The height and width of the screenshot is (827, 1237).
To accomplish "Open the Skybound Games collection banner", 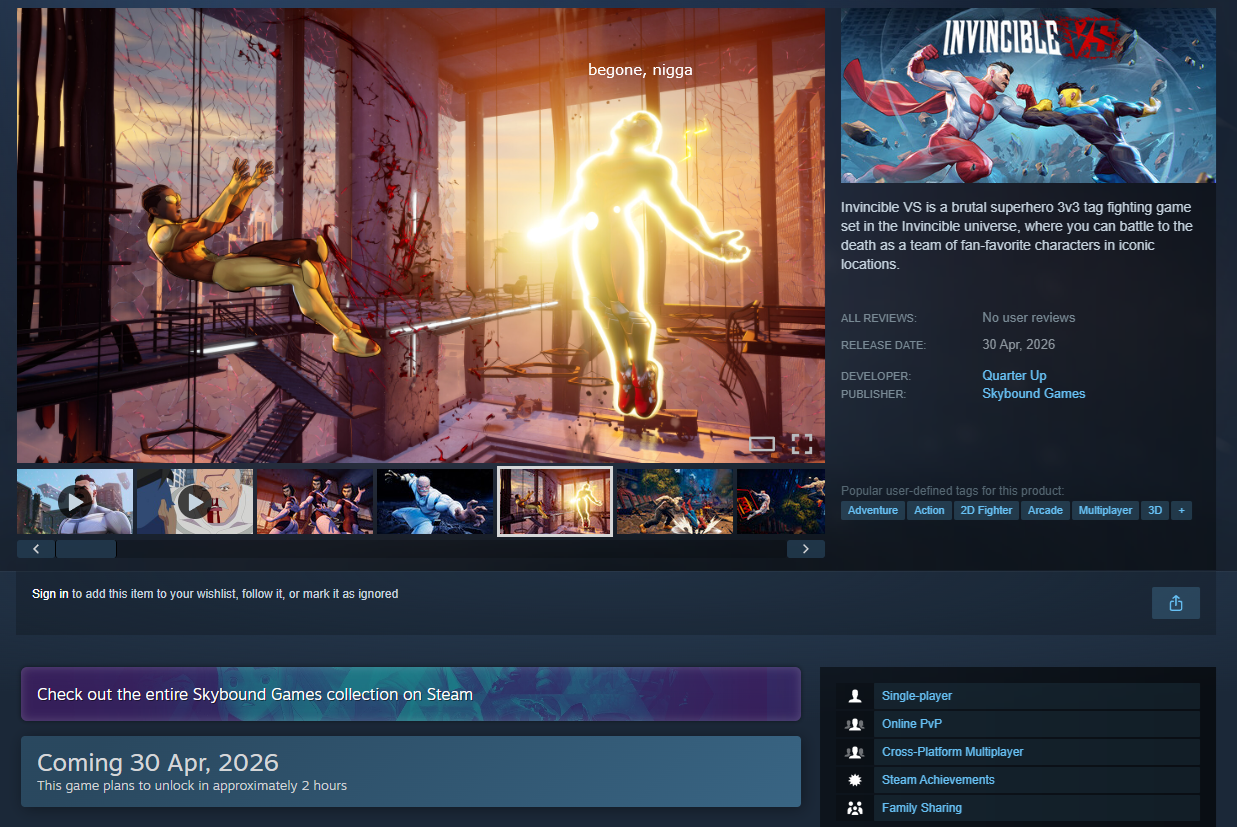I will tap(411, 694).
